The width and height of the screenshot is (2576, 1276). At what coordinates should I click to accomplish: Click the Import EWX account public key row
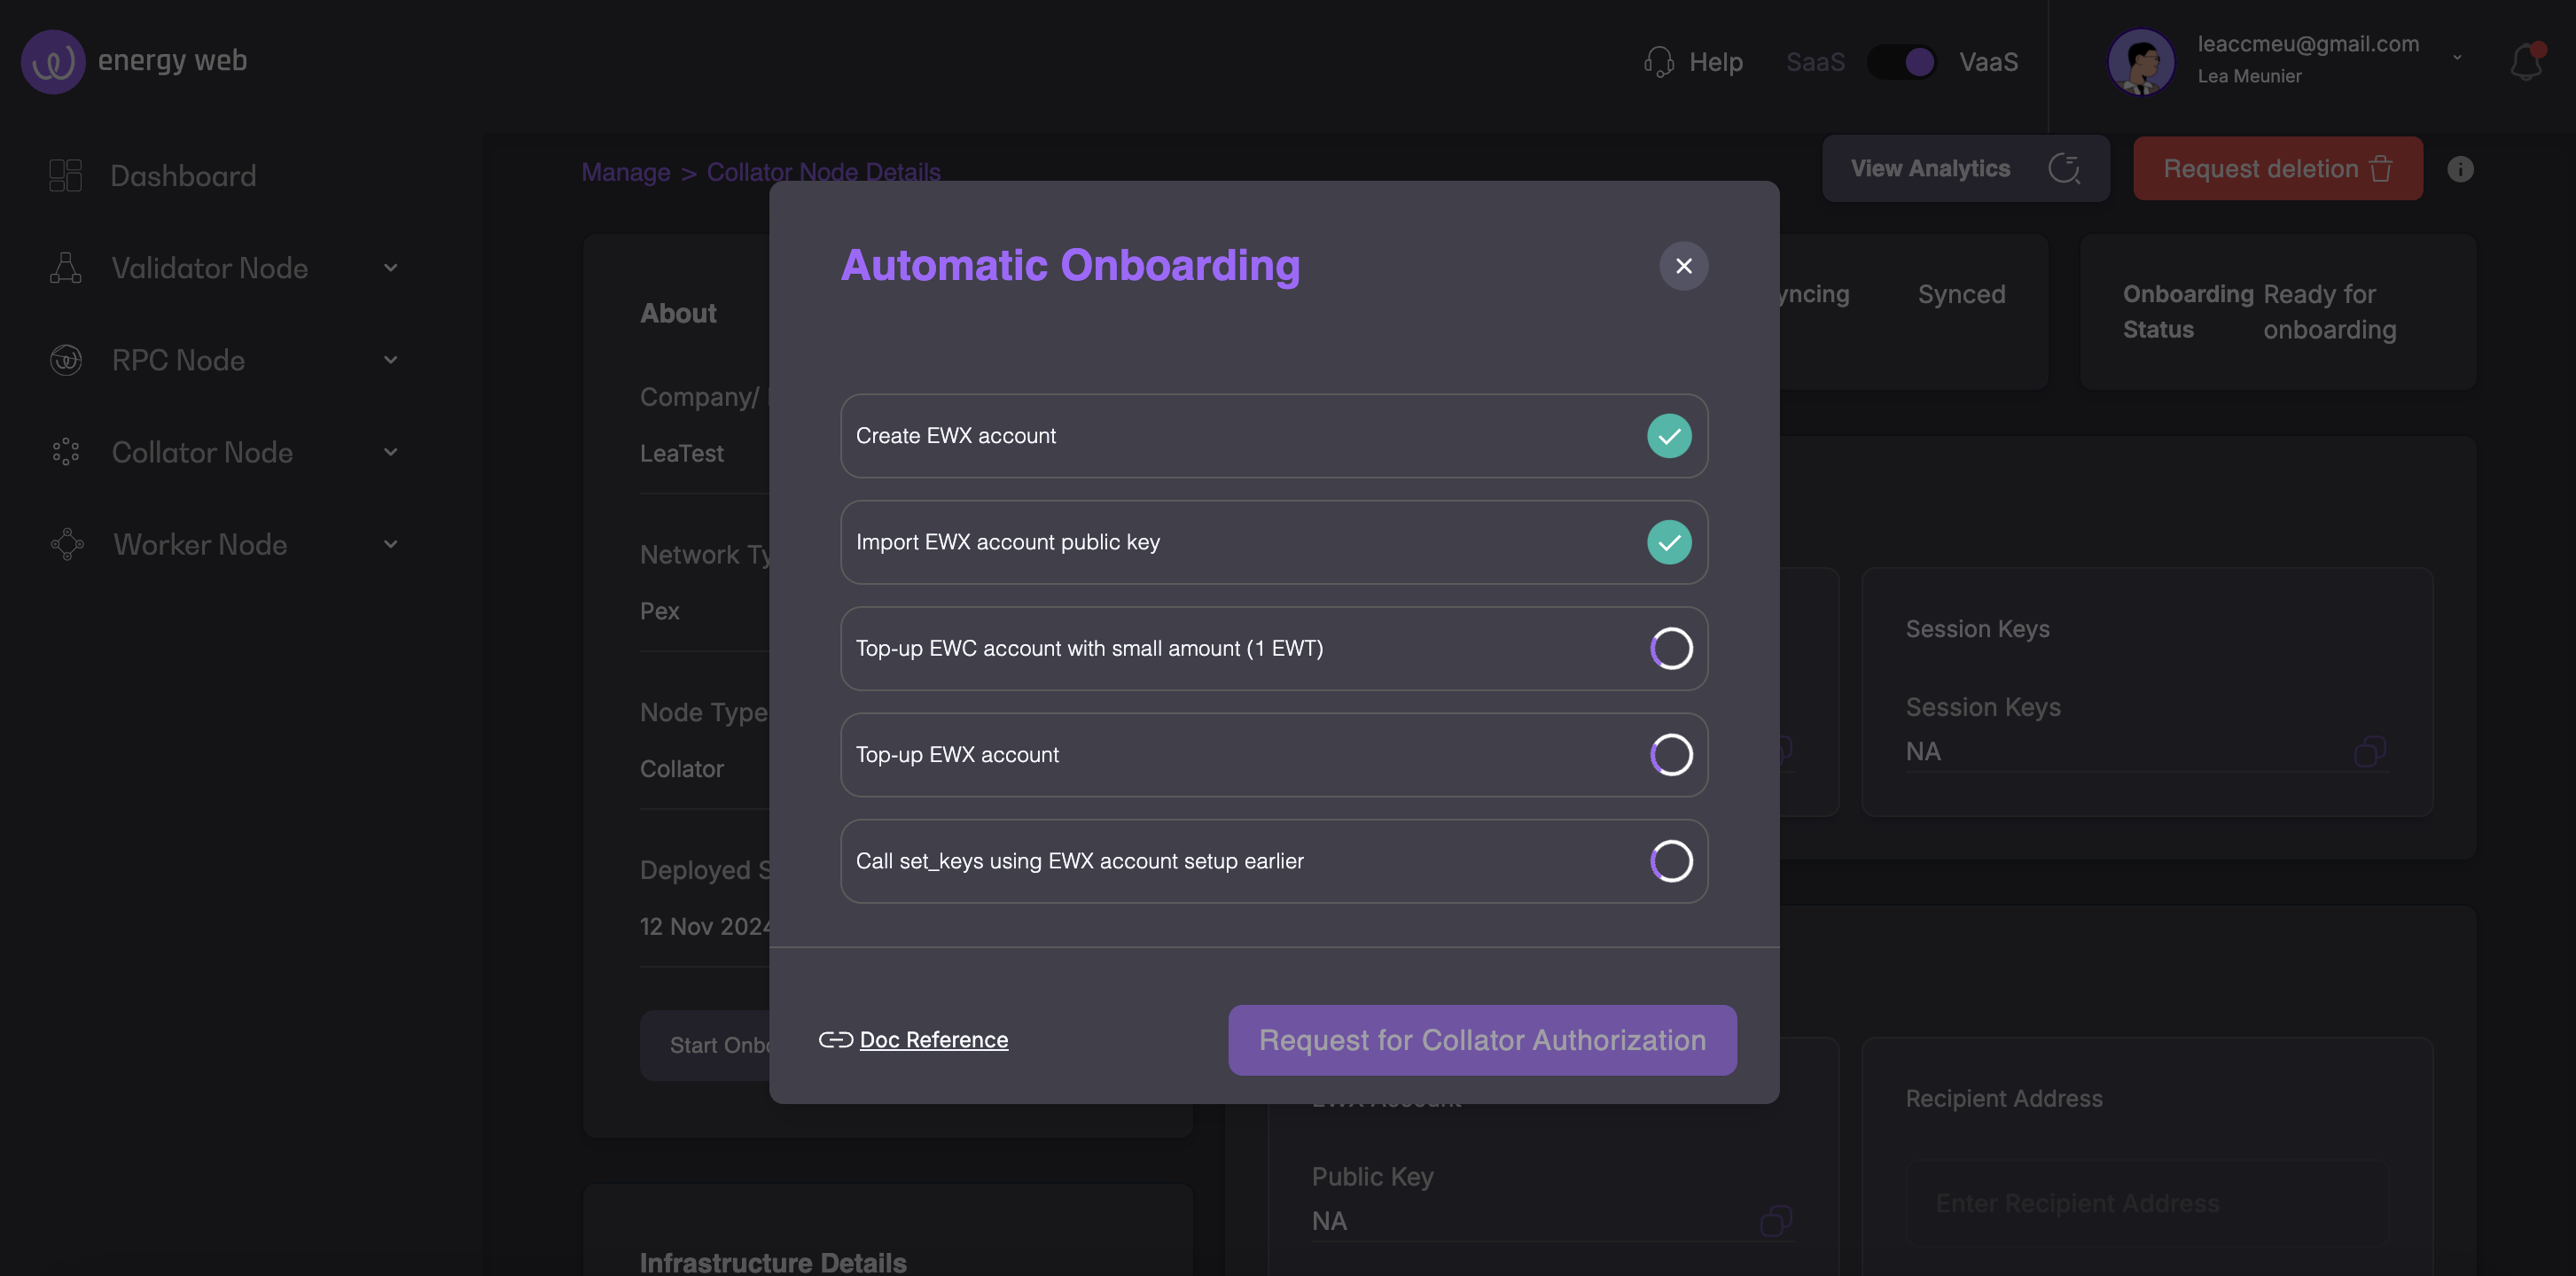point(1273,541)
